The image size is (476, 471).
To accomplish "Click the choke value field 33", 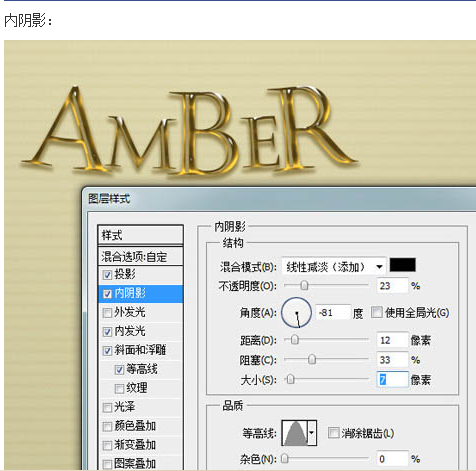I will point(392,360).
